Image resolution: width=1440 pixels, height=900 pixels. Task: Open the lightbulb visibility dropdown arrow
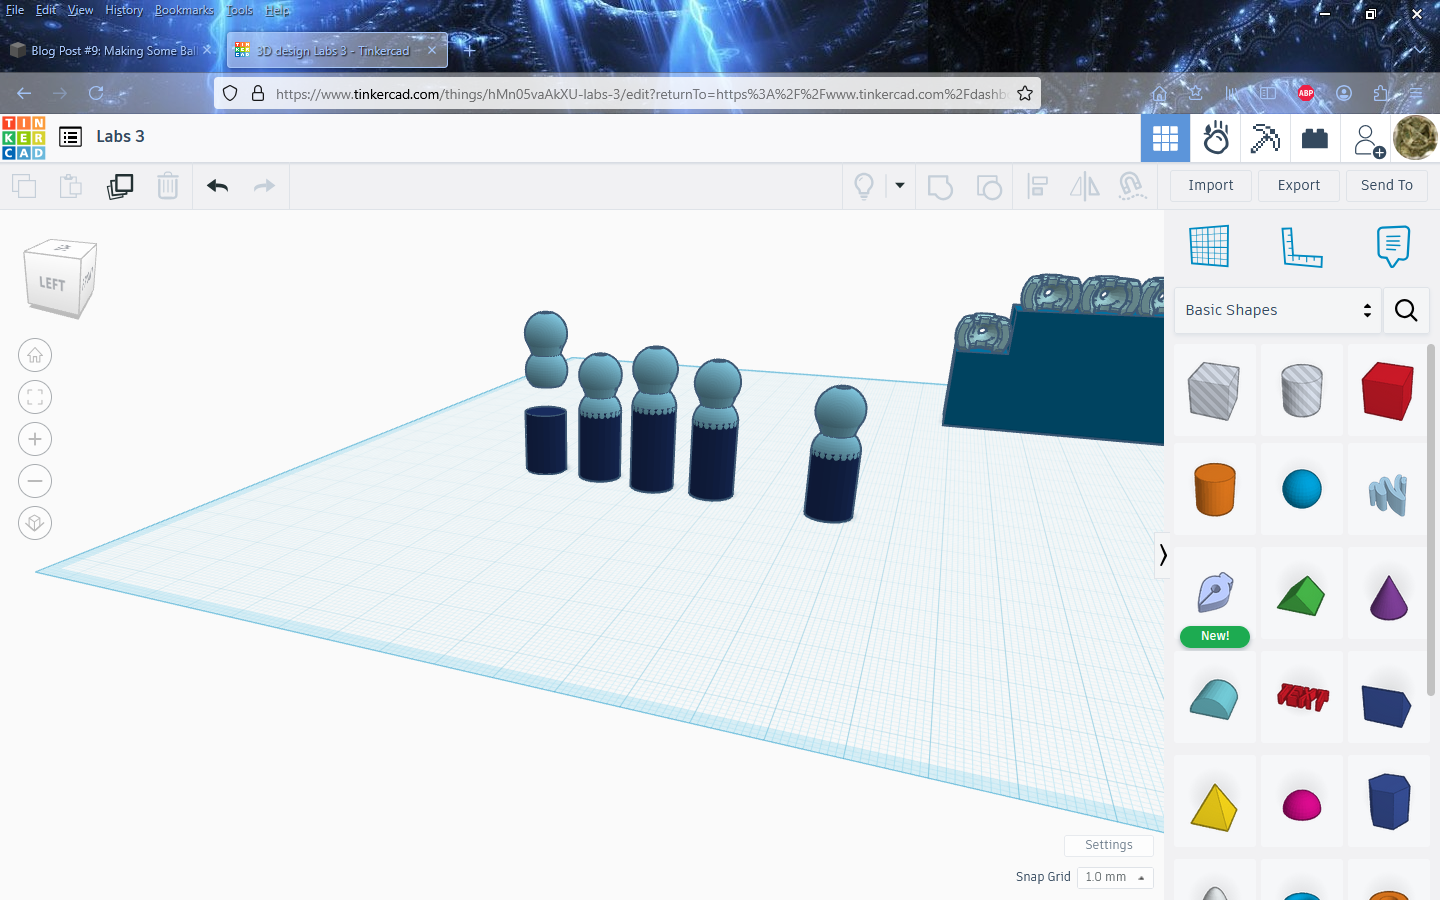point(900,186)
